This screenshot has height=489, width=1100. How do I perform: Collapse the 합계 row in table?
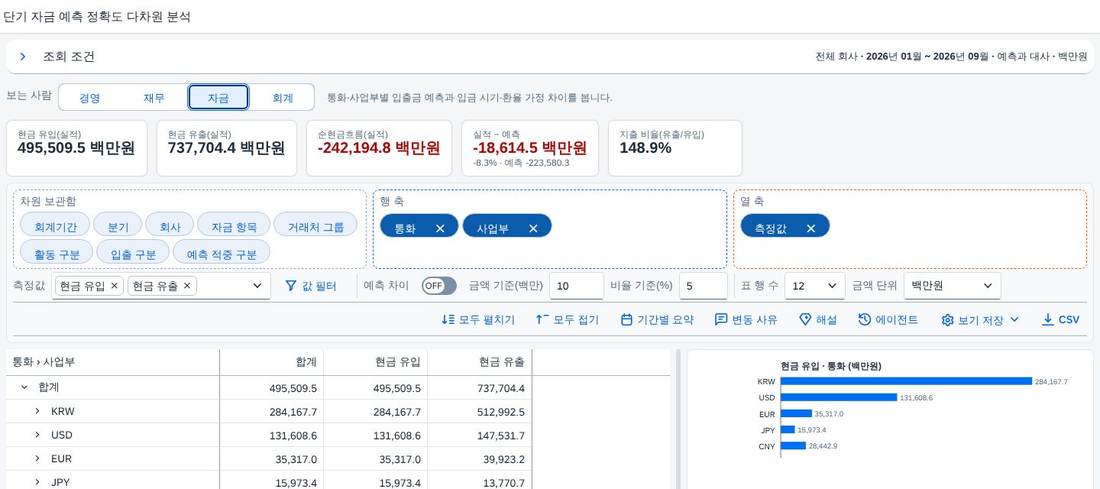tap(25, 387)
